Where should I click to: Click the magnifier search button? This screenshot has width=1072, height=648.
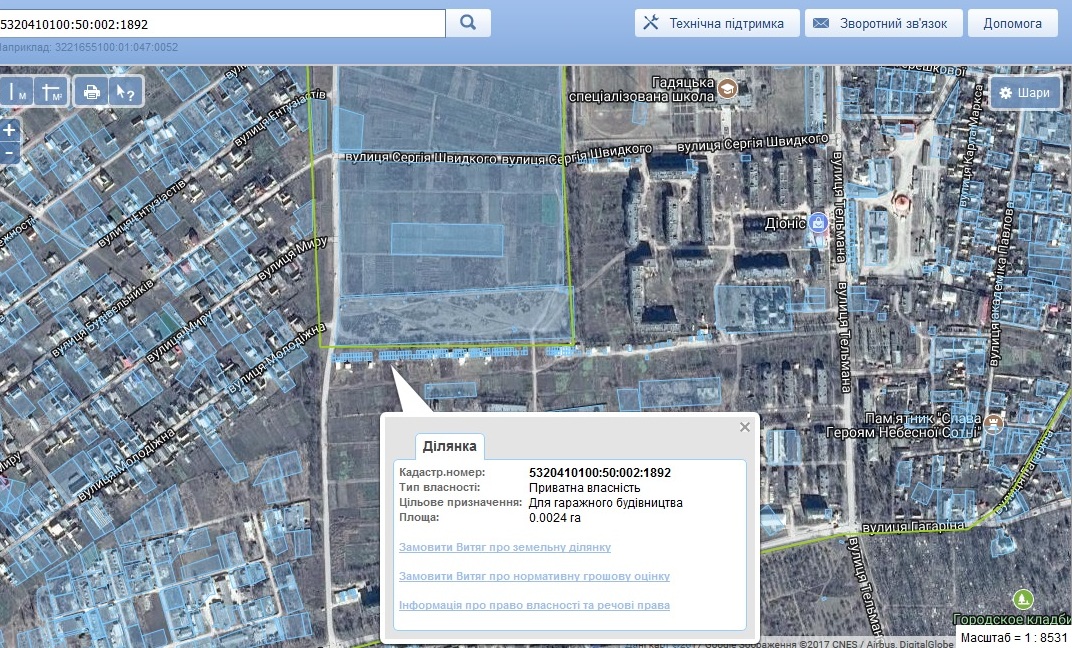pyautogui.click(x=468, y=23)
